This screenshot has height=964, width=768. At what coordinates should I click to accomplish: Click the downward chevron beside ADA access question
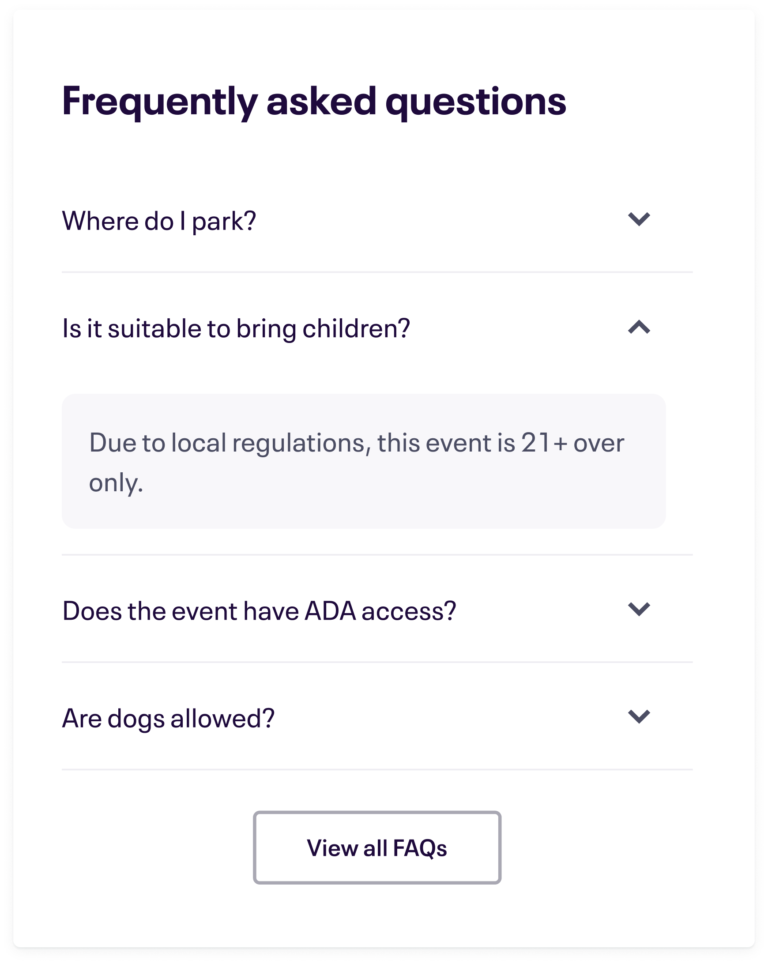point(641,607)
